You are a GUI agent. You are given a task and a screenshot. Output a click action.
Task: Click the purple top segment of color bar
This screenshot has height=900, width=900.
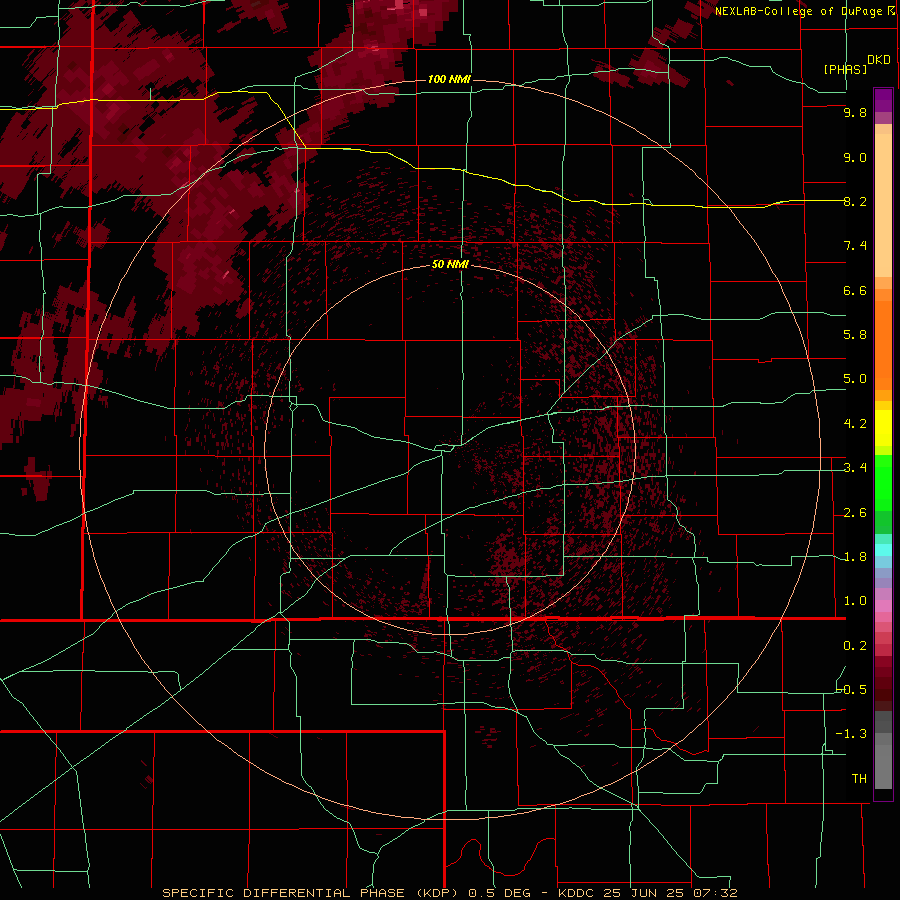pyautogui.click(x=883, y=100)
